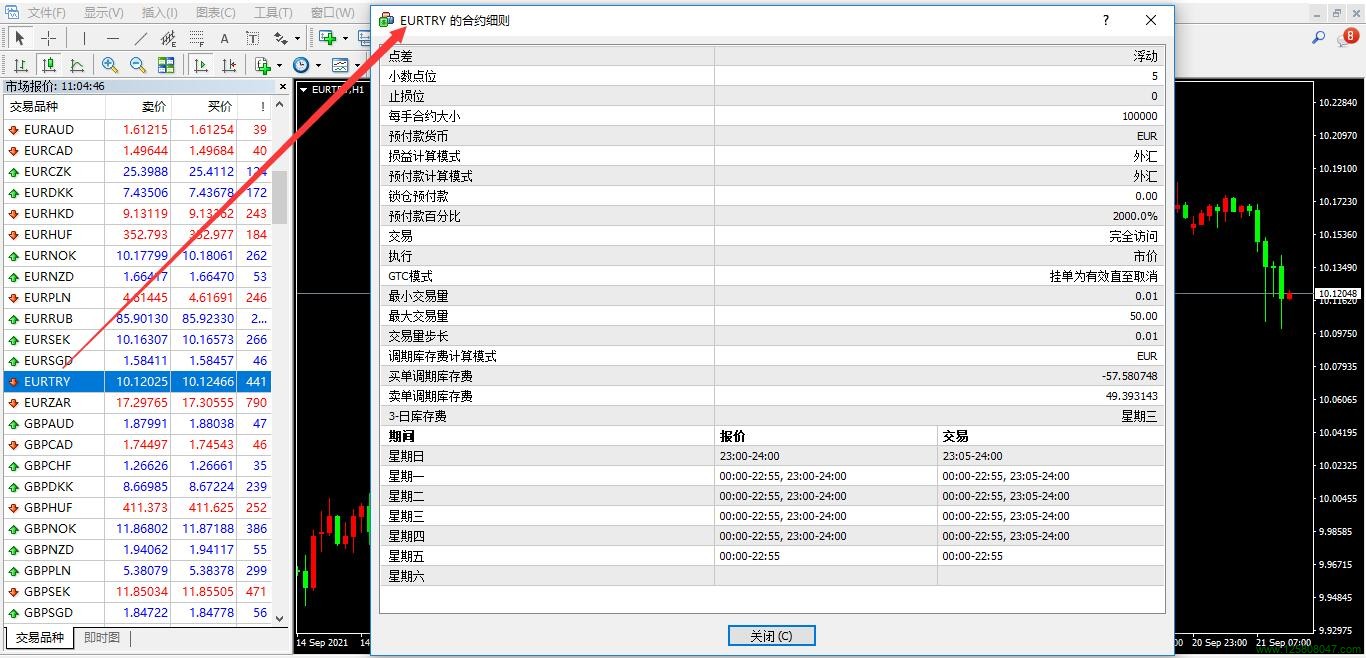
Task: Switch chart to bar chart mode
Action: pos(20,65)
